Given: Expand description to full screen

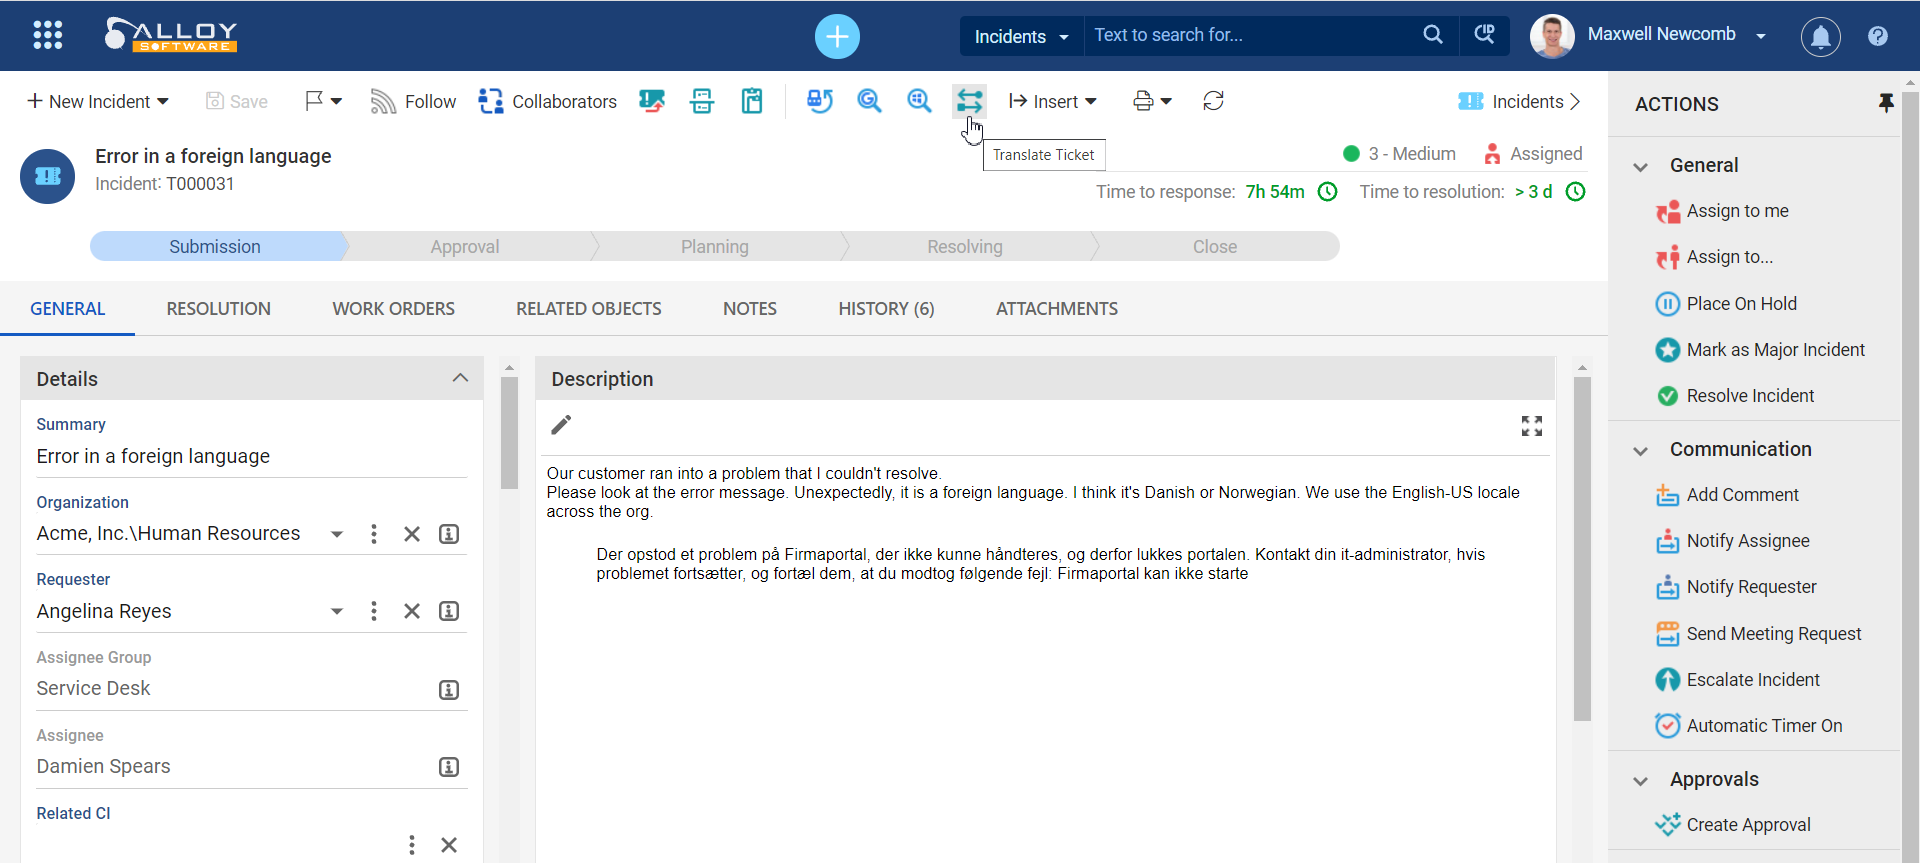Looking at the screenshot, I should click(x=1531, y=426).
